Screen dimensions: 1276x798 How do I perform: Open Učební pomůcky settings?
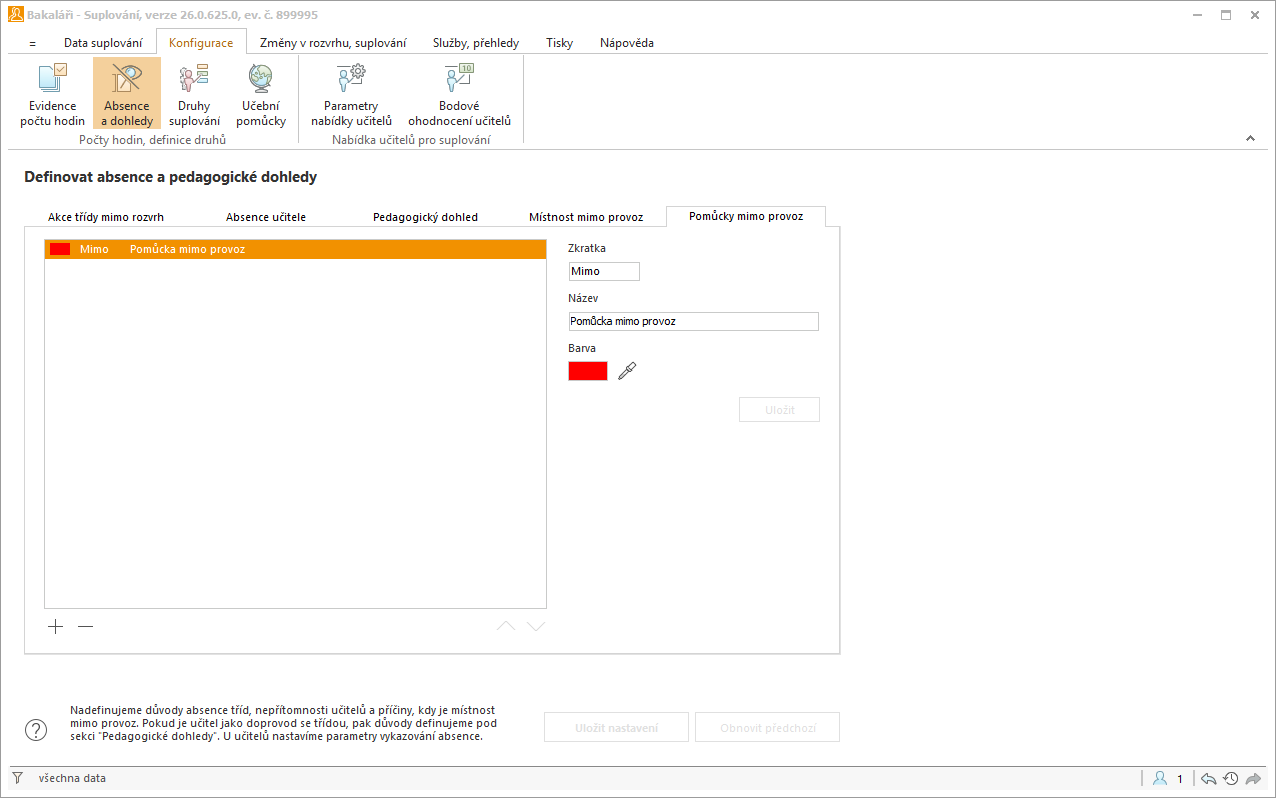coord(261,94)
